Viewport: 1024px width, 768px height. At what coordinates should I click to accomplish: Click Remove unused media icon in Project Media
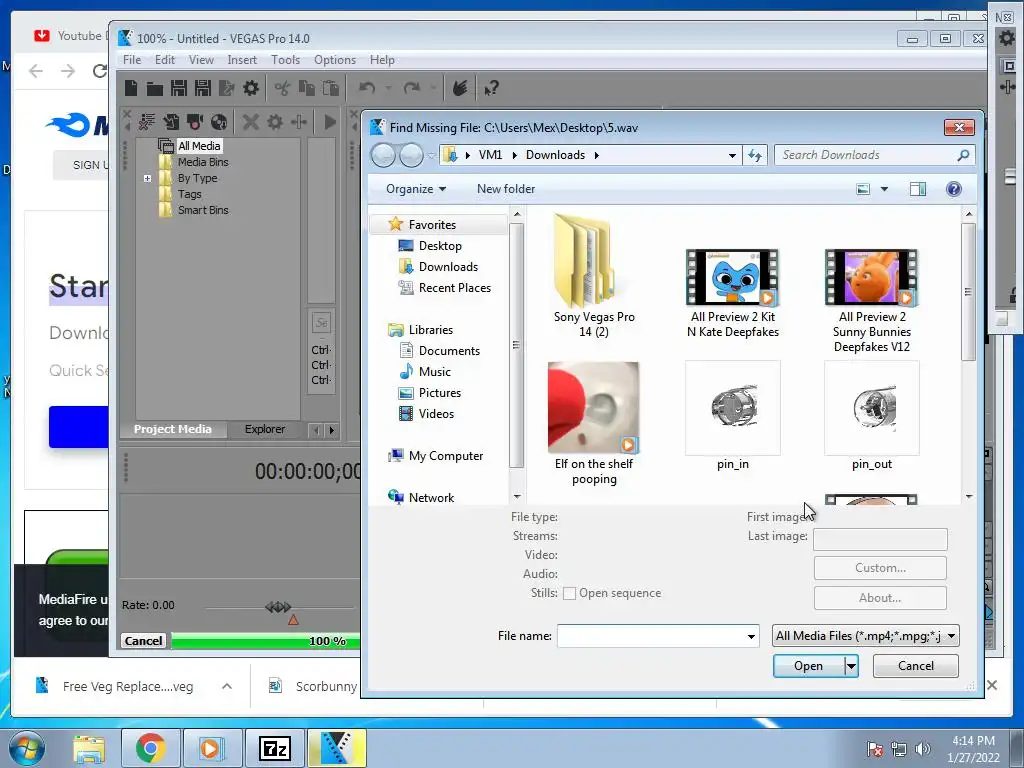pos(146,121)
